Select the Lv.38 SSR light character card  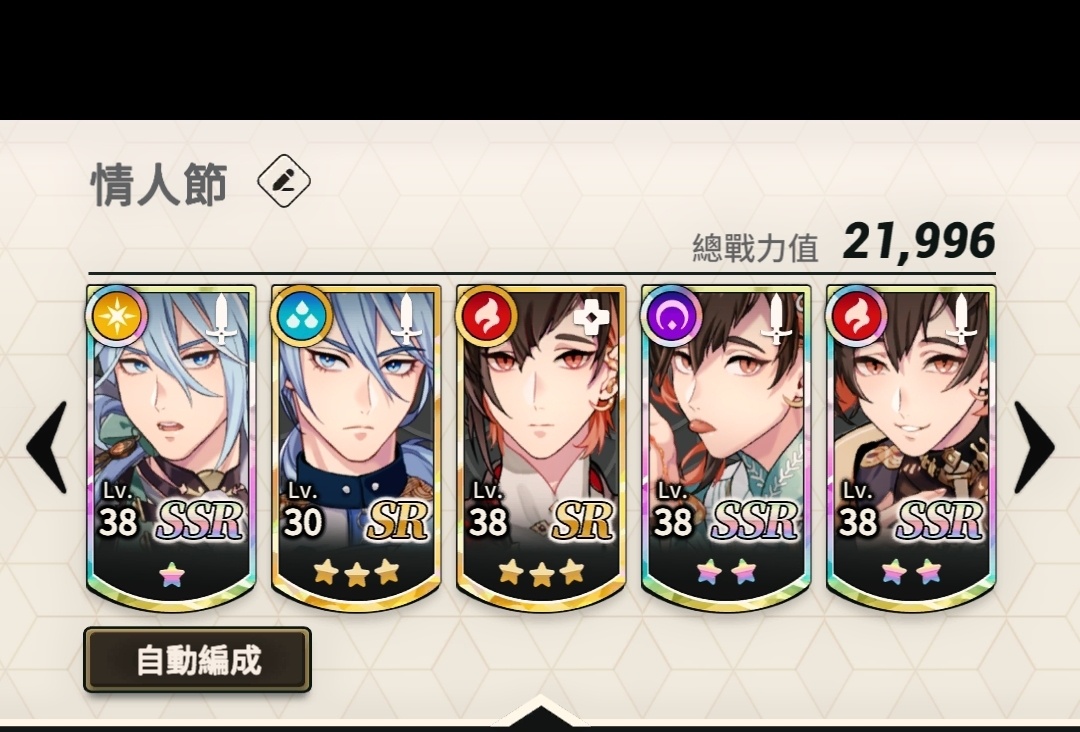click(x=172, y=448)
